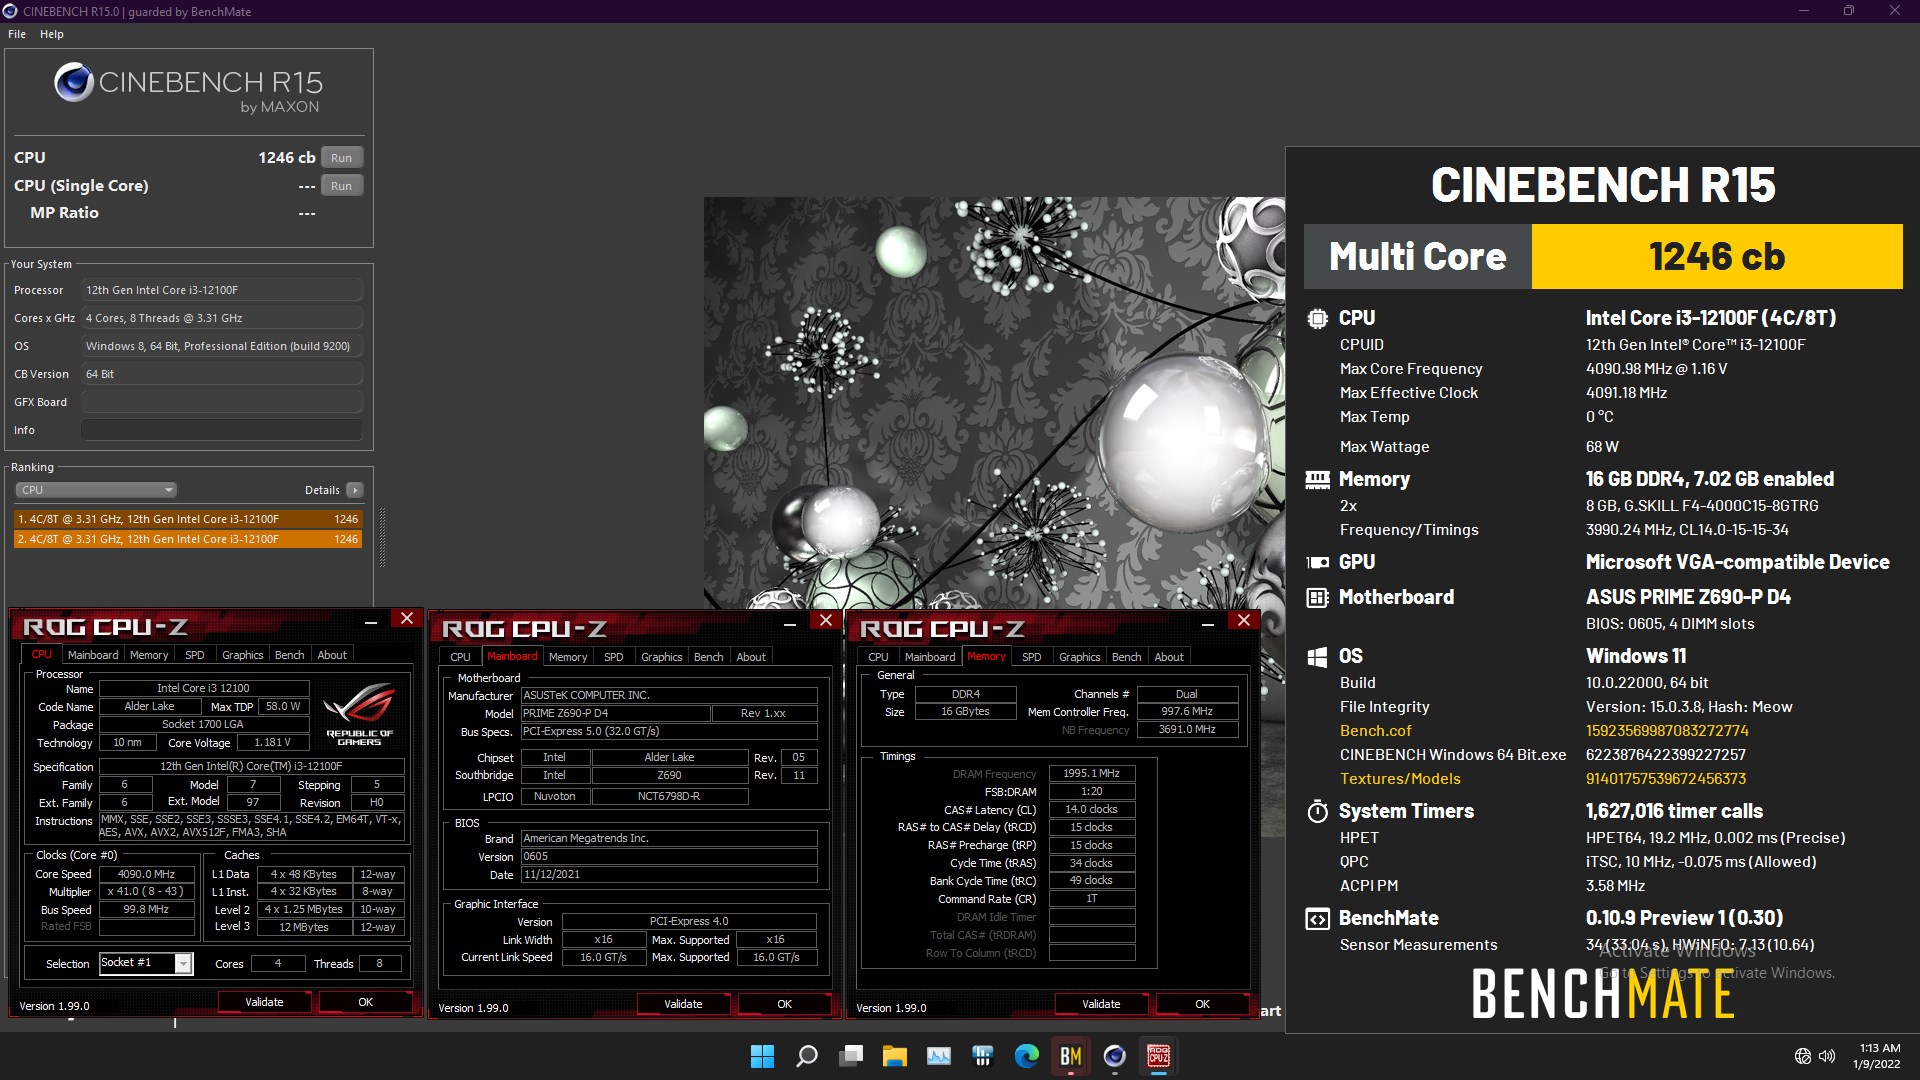Viewport: 1920px width, 1080px height.
Task: Open the taskbar Search magnifier icon
Action: coord(806,1056)
